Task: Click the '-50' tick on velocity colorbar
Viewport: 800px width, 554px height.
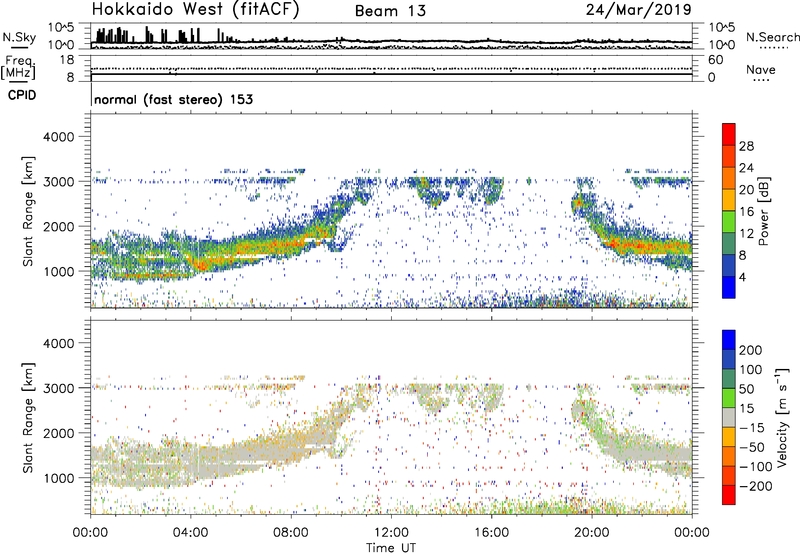Action: [x=752, y=447]
